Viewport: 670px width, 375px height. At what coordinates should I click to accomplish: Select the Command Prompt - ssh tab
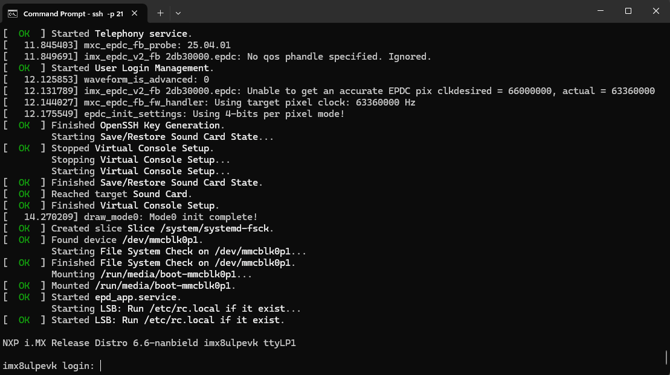(x=74, y=13)
